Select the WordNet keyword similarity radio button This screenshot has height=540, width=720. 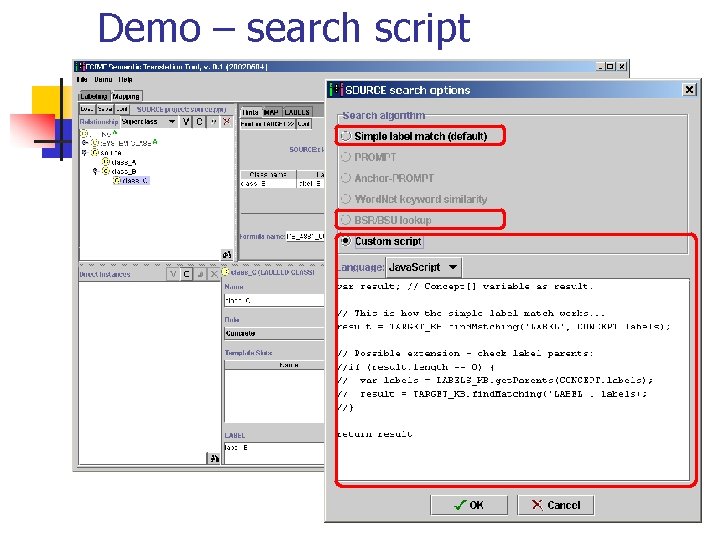(x=346, y=199)
